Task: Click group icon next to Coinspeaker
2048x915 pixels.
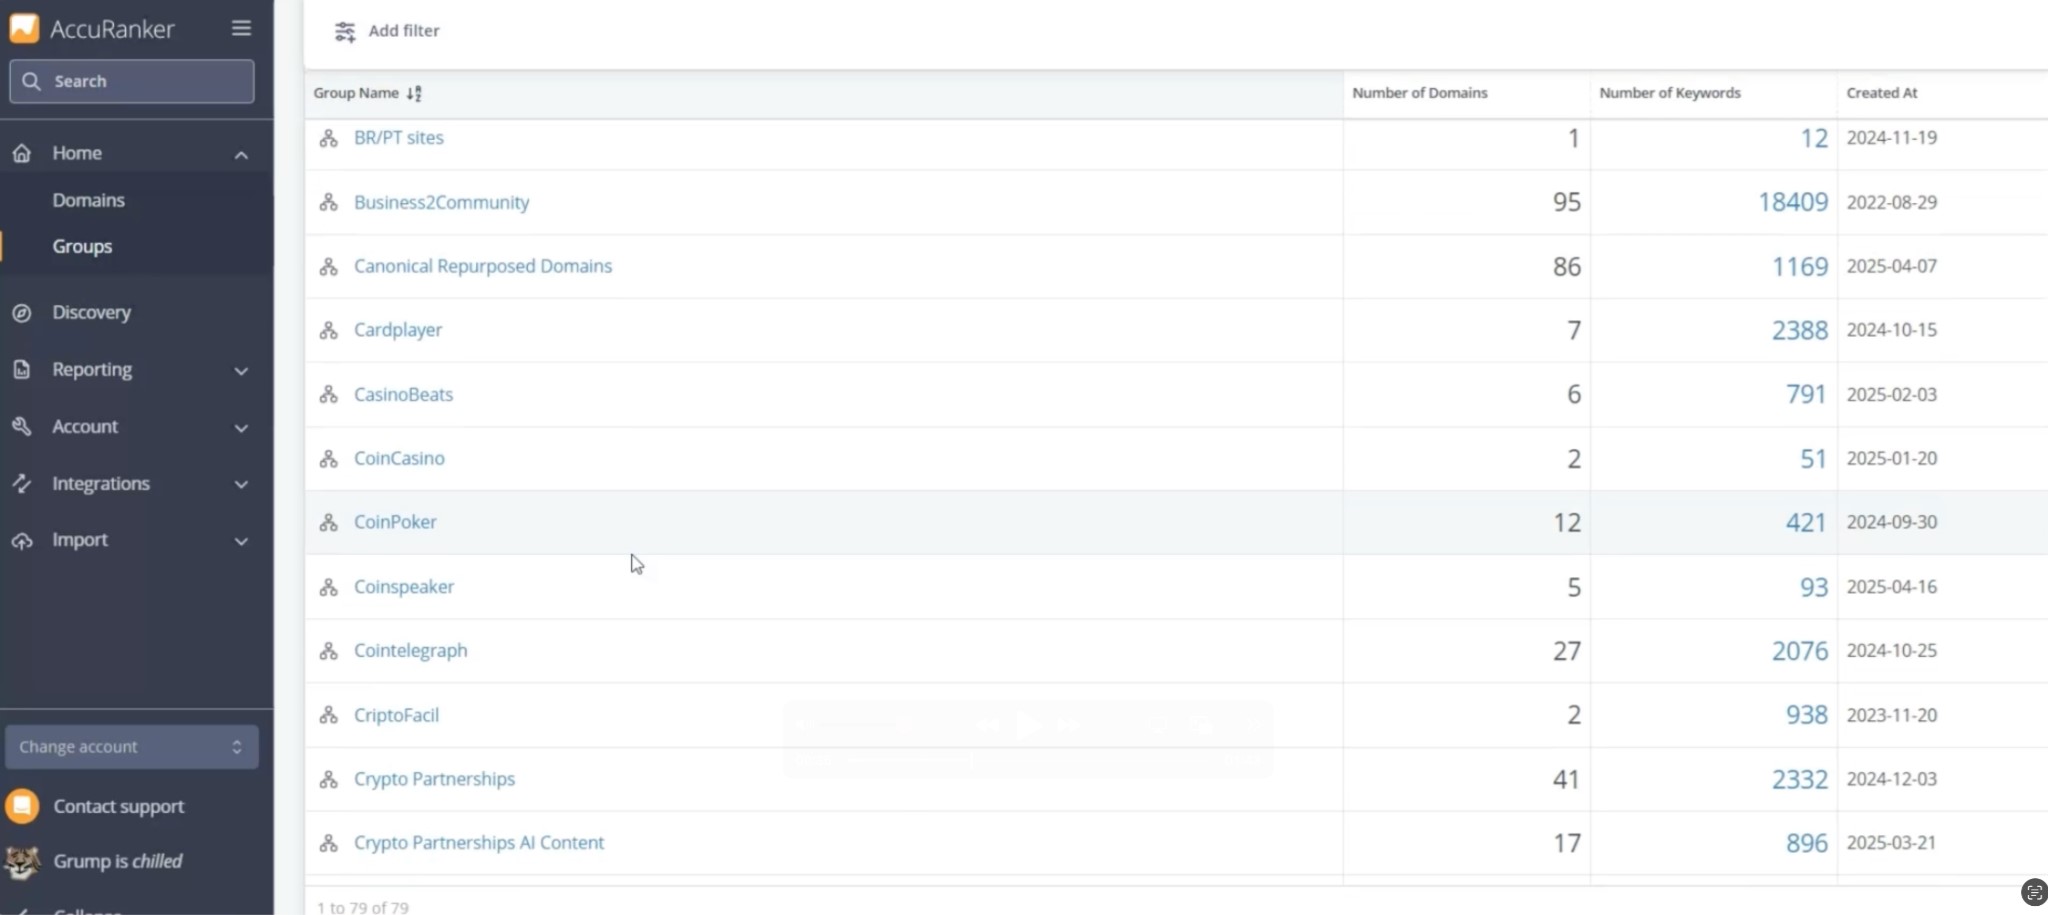Action: click(x=328, y=587)
